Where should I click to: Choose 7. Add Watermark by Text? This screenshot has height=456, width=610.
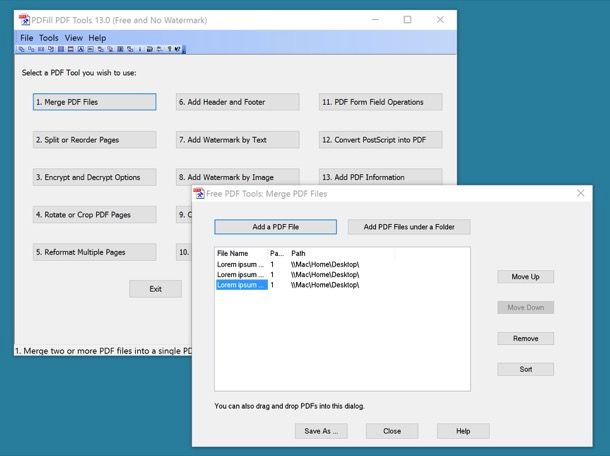click(238, 140)
